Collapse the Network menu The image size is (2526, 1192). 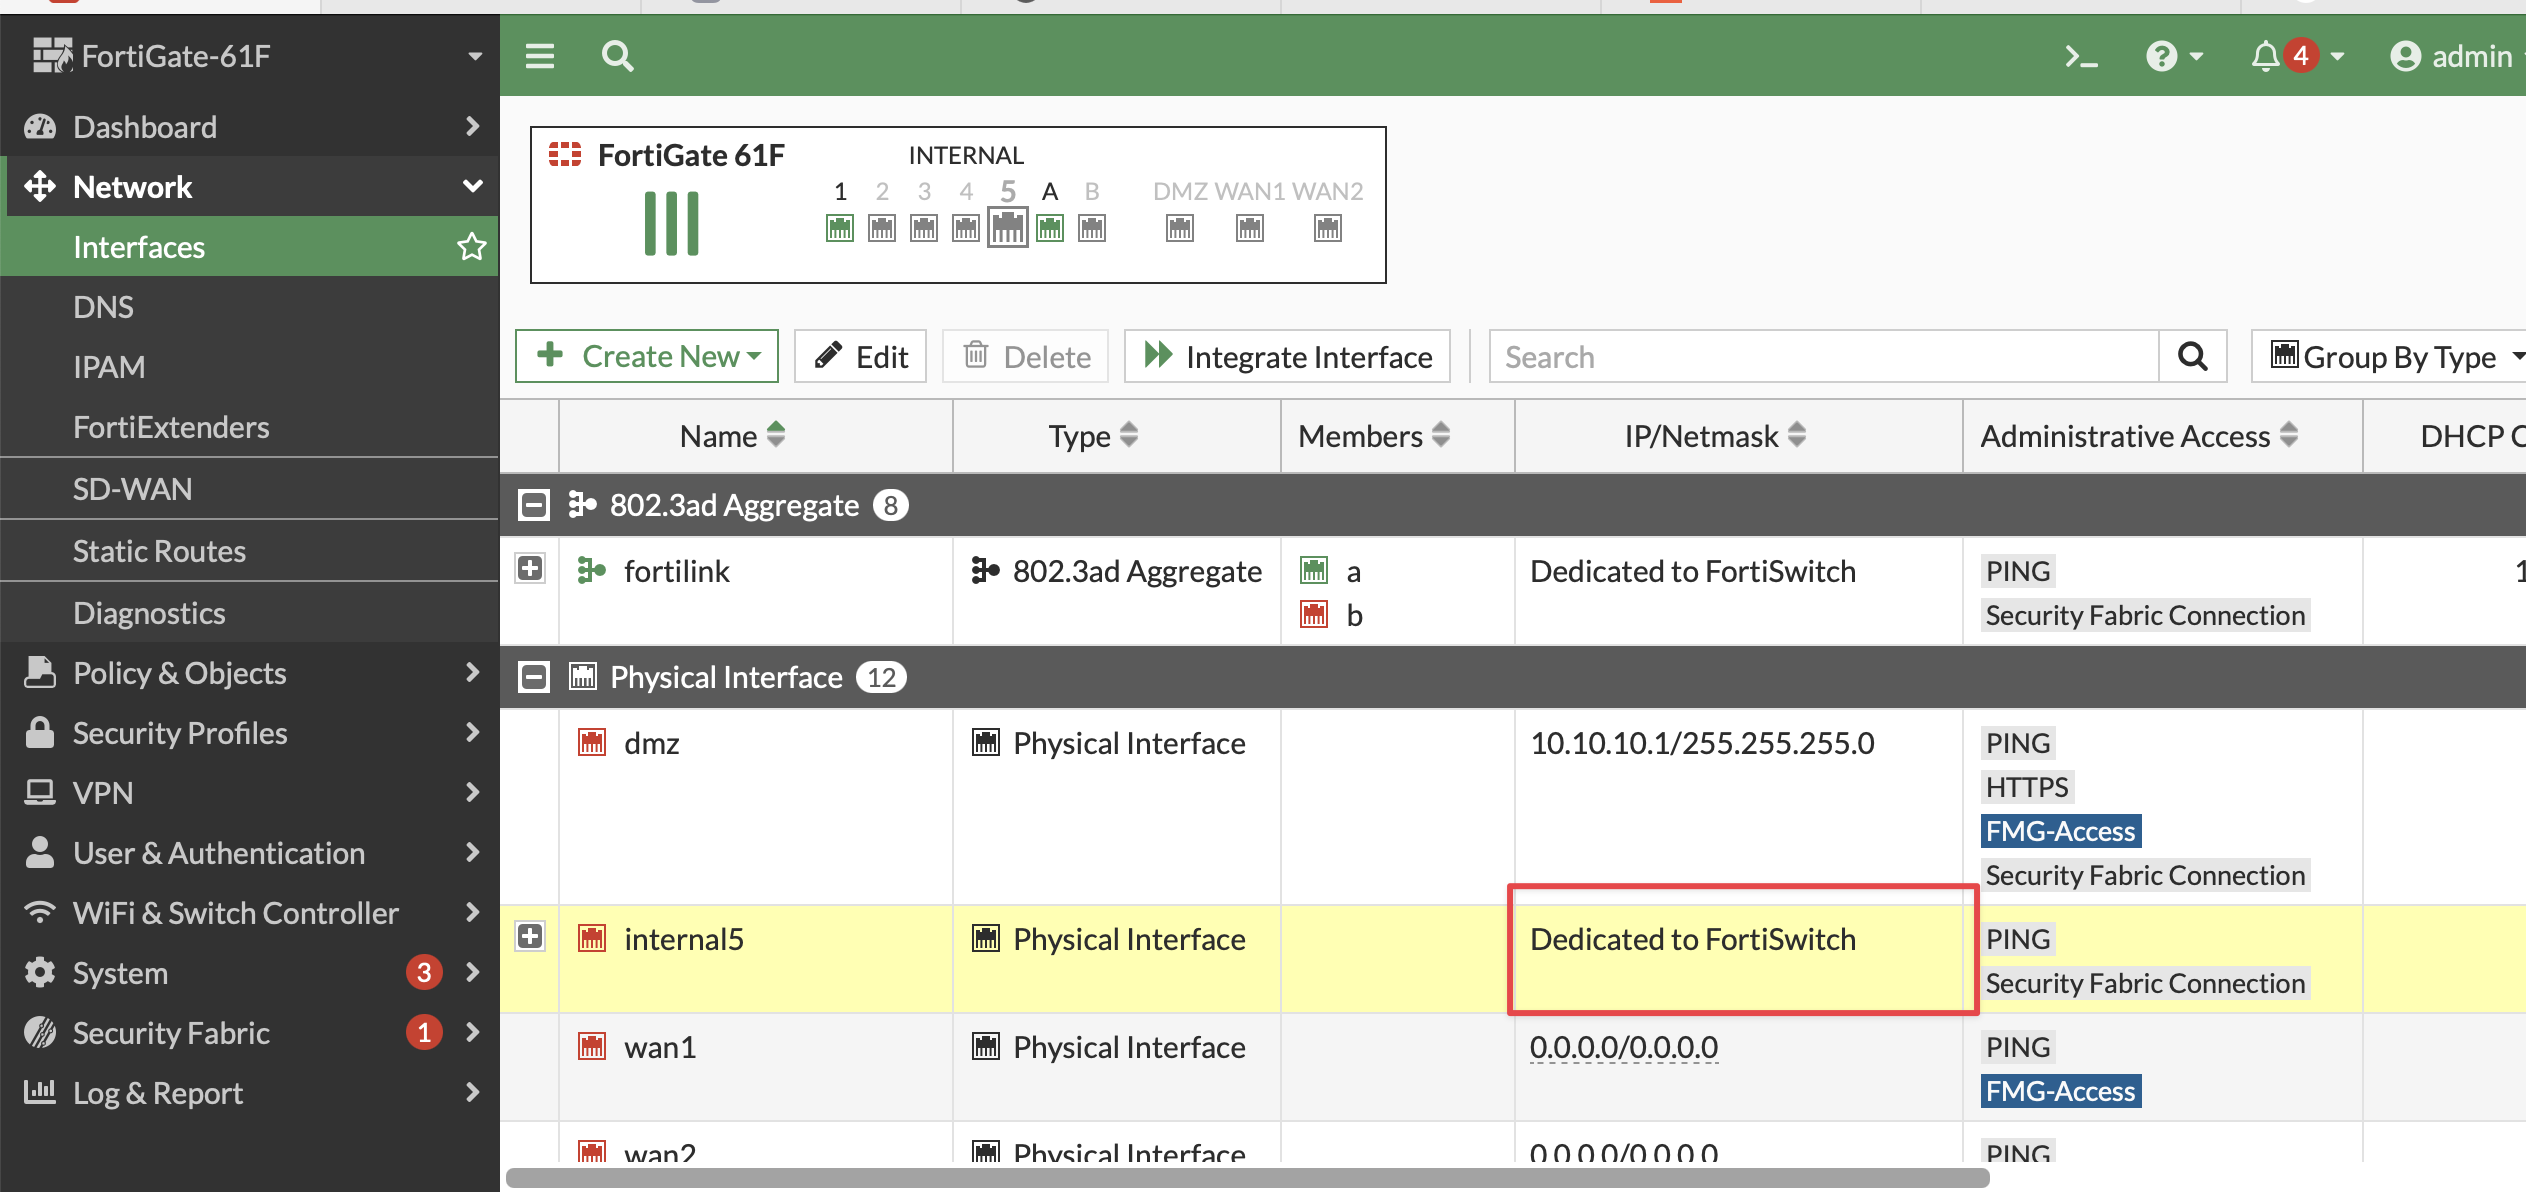[250, 186]
